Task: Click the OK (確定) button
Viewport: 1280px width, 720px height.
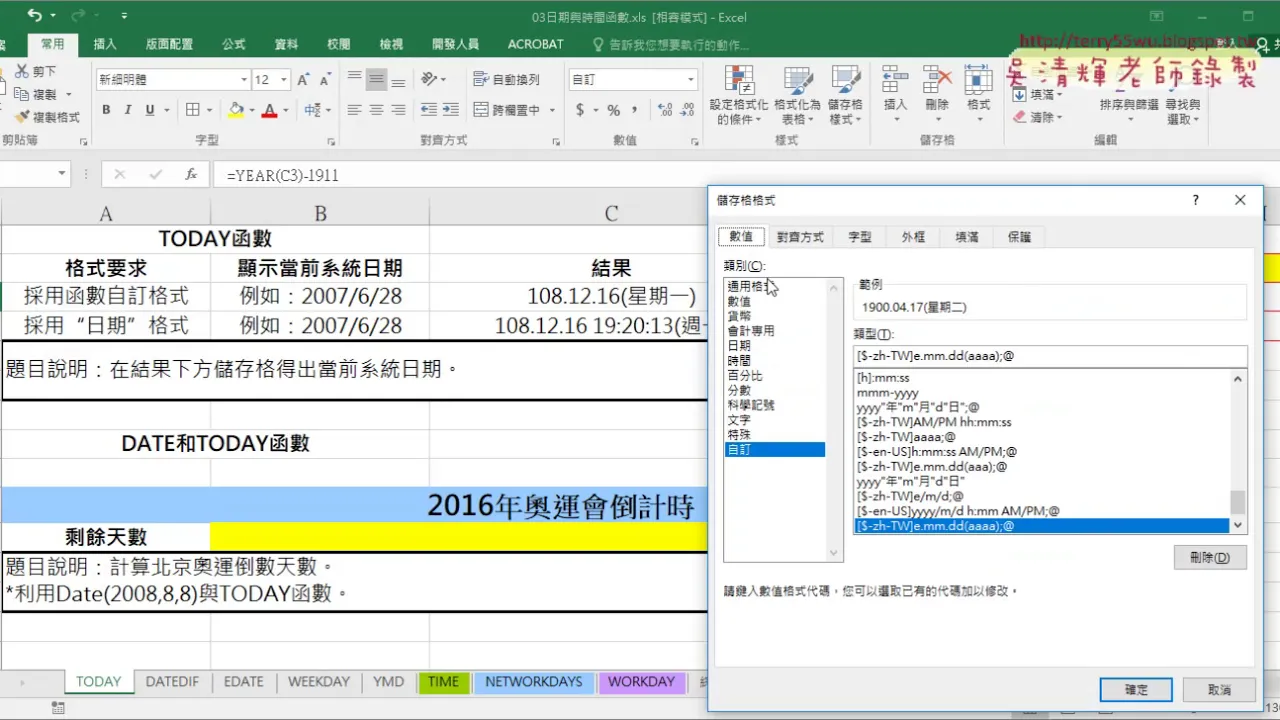Action: point(1136,690)
